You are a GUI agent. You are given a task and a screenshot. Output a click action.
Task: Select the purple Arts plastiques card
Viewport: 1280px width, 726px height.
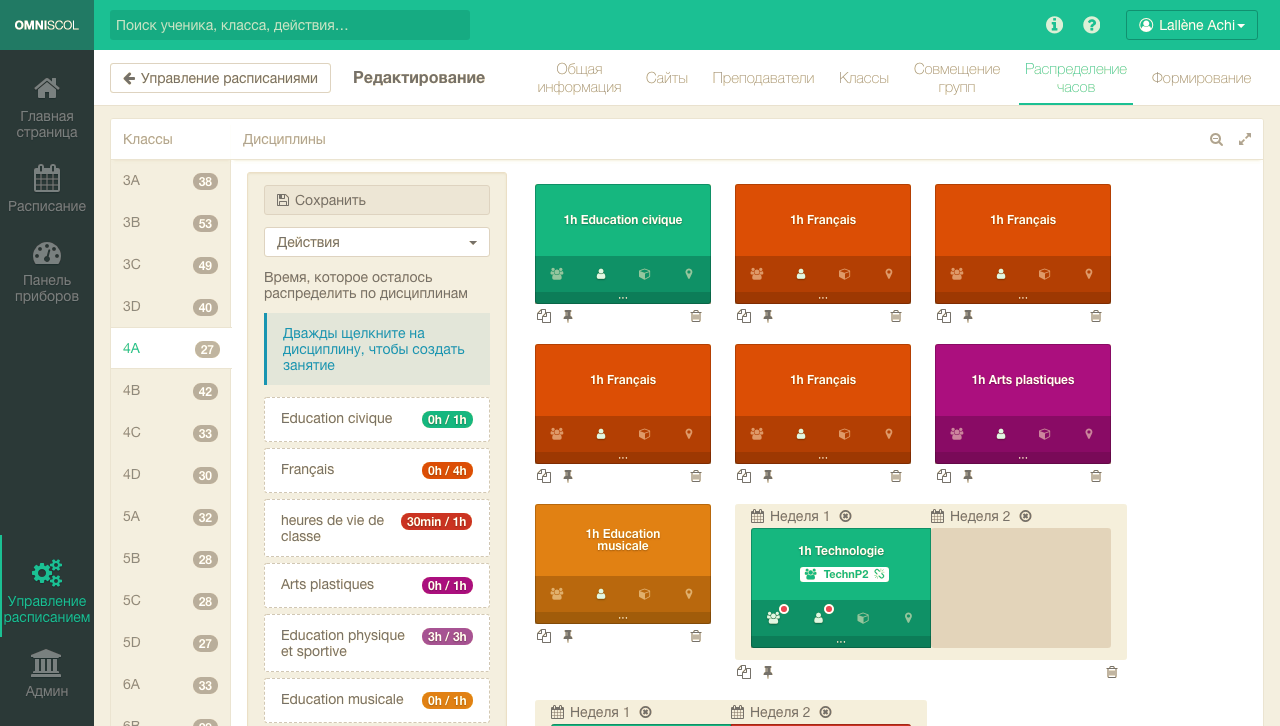tap(1023, 381)
